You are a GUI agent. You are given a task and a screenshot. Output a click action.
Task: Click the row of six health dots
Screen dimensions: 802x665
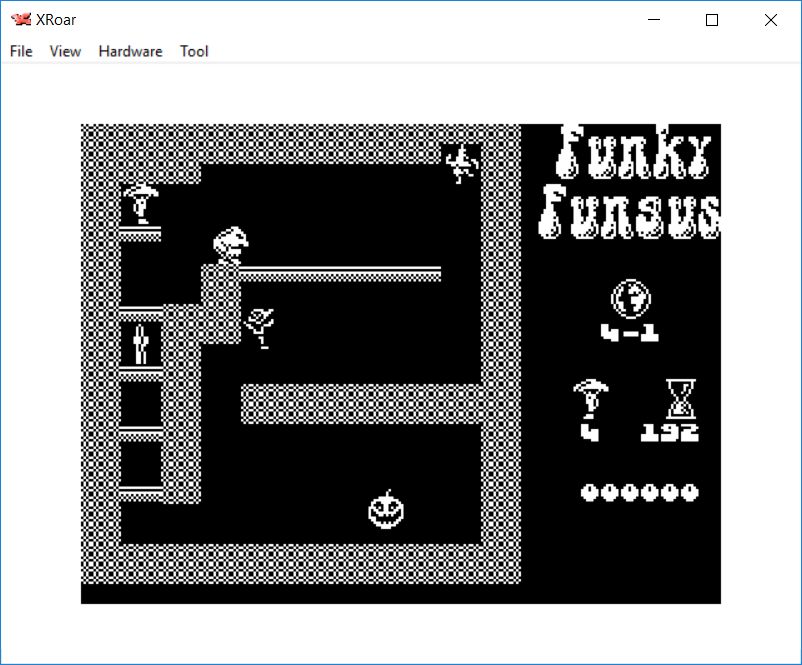[x=640, y=492]
